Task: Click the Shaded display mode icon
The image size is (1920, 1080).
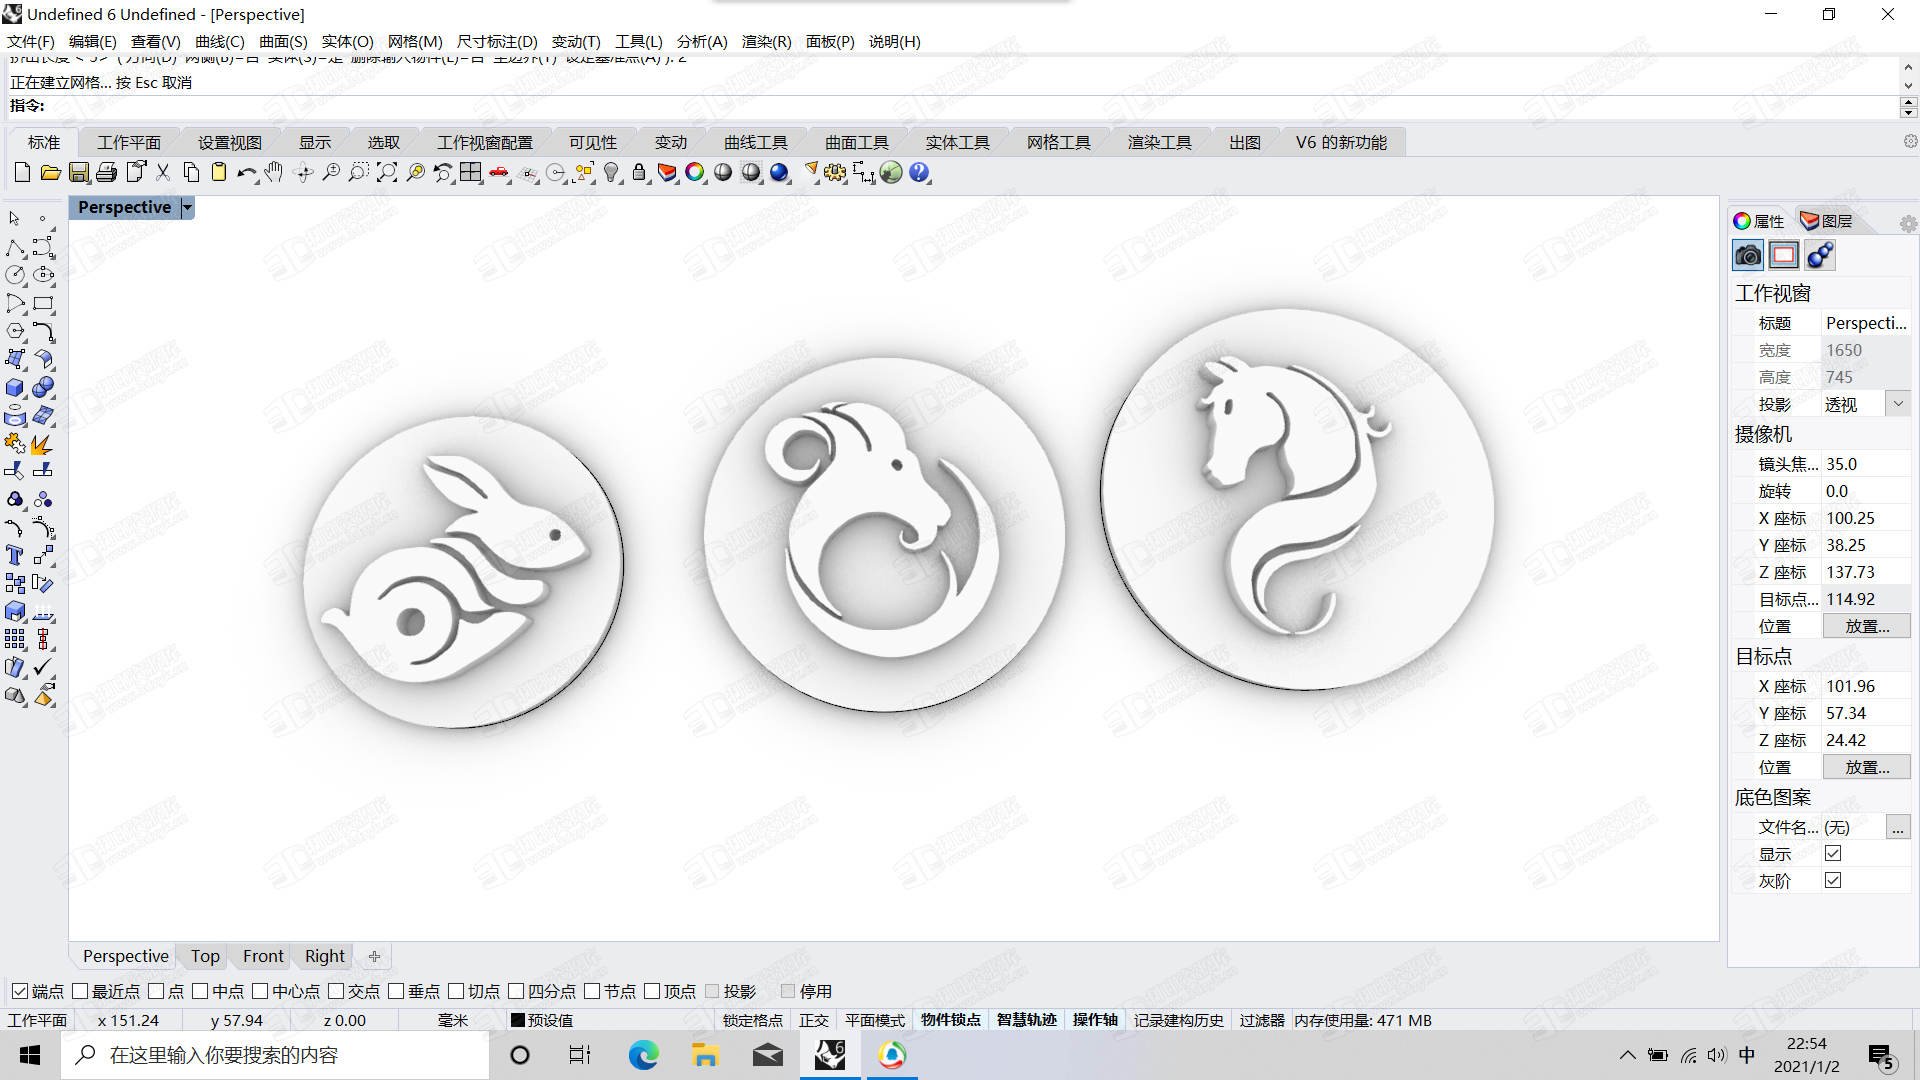Action: click(x=724, y=173)
